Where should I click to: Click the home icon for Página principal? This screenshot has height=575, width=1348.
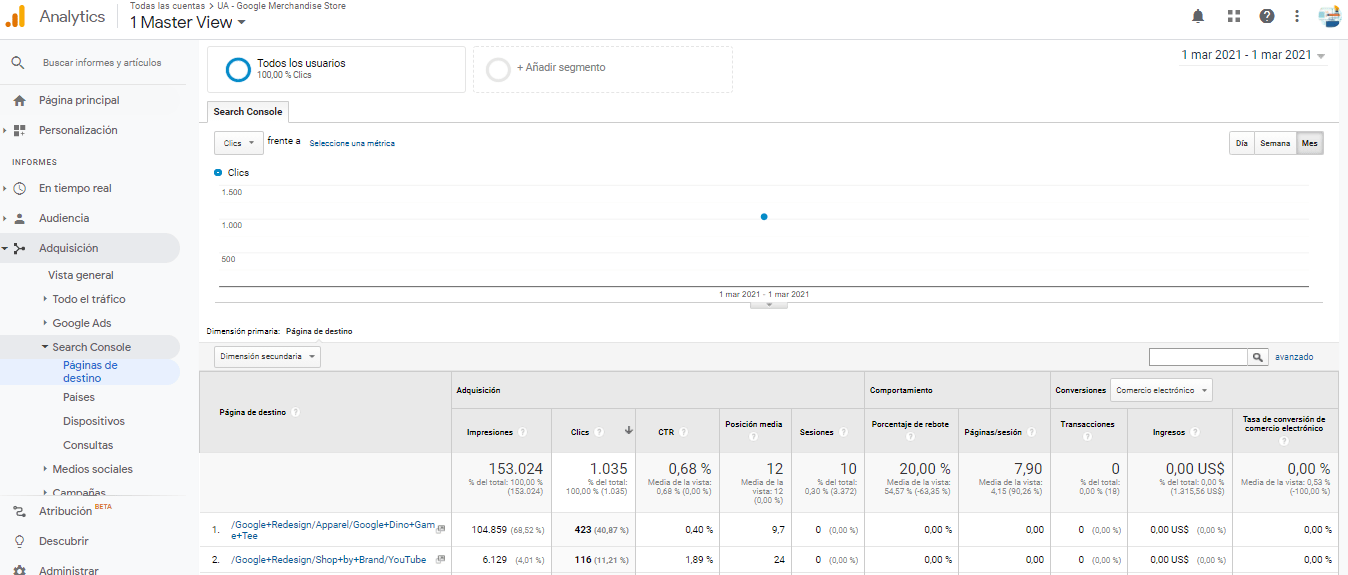(x=20, y=100)
